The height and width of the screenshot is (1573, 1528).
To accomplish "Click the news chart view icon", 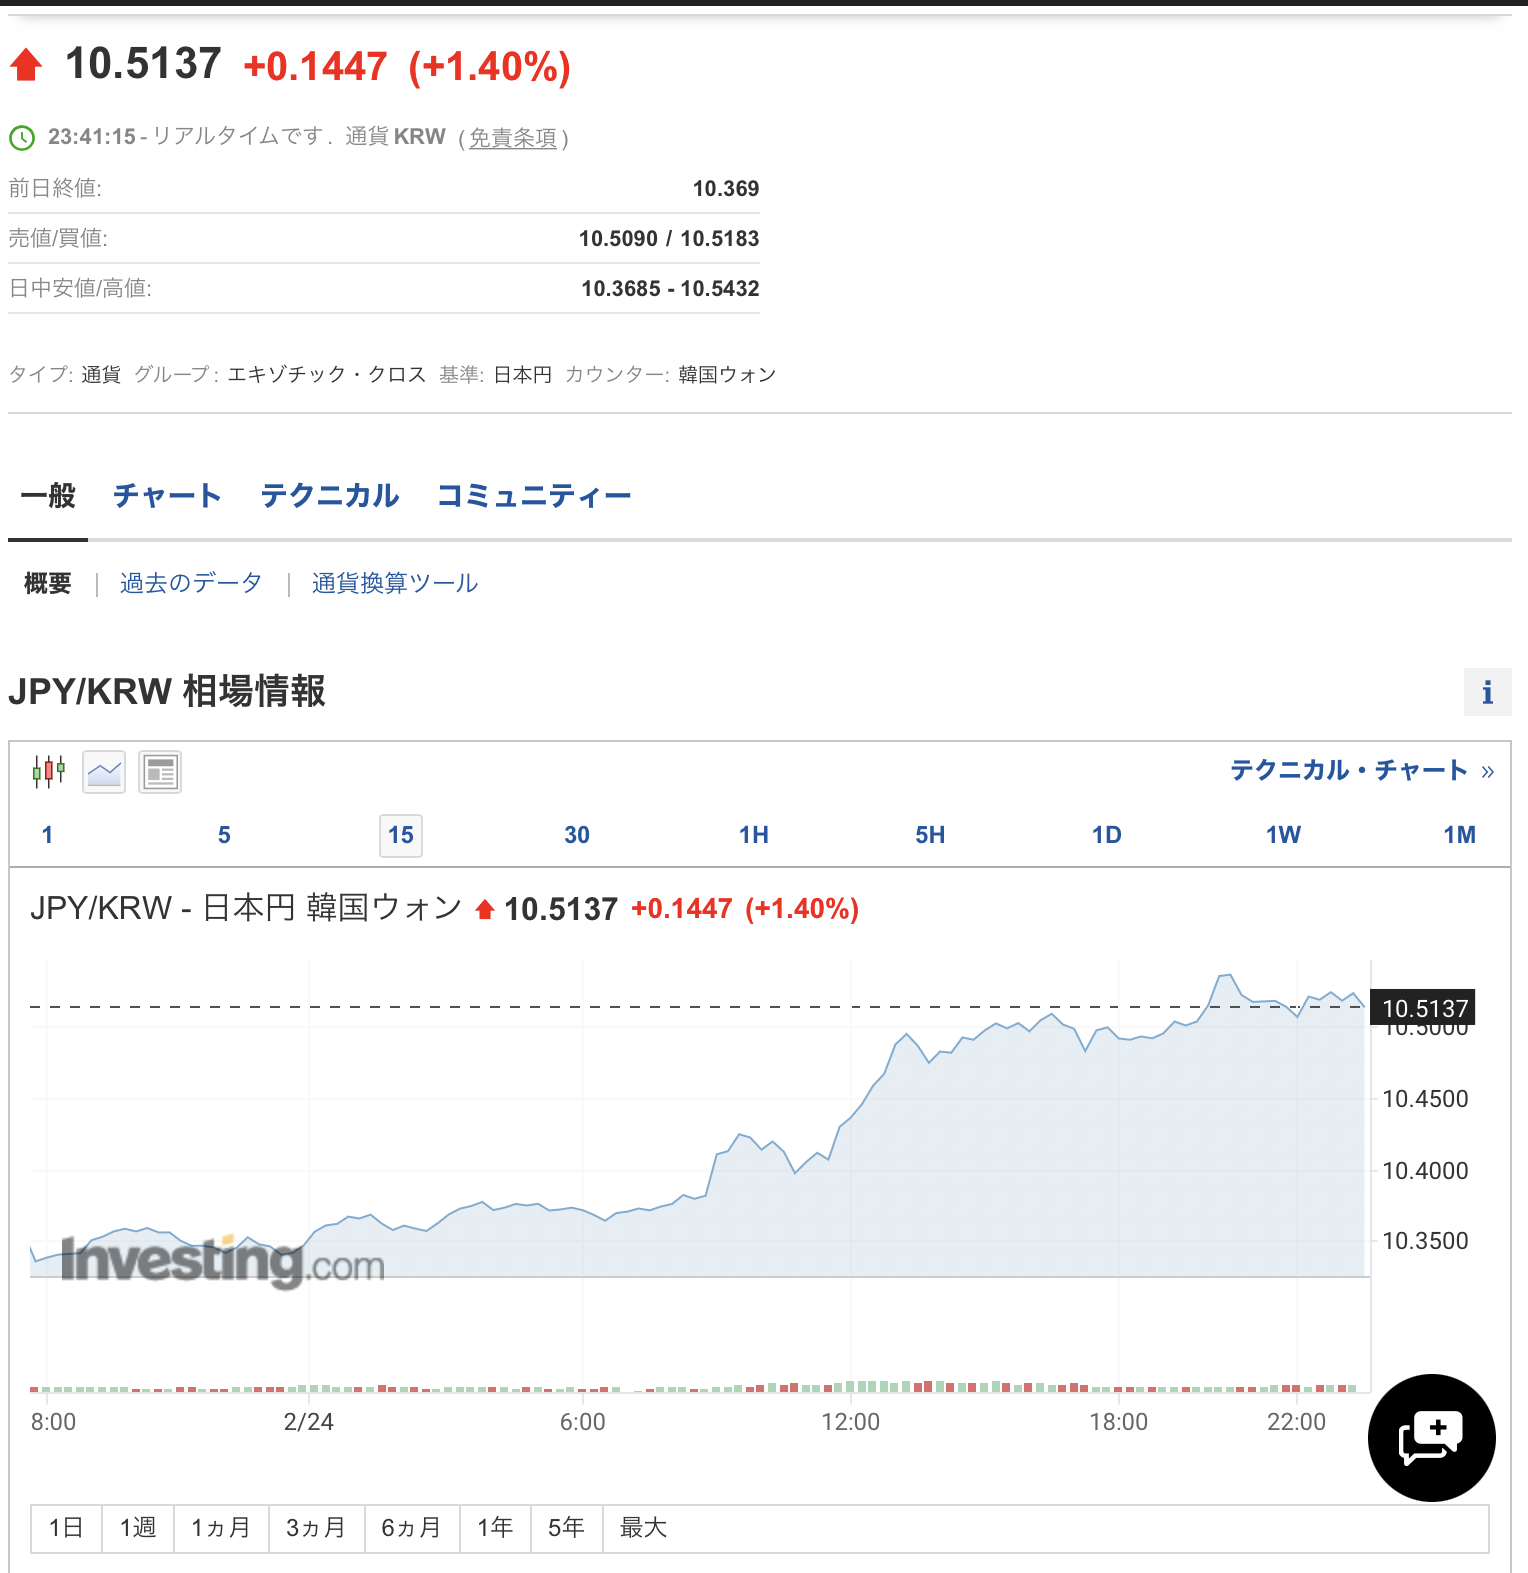I will pyautogui.click(x=160, y=771).
